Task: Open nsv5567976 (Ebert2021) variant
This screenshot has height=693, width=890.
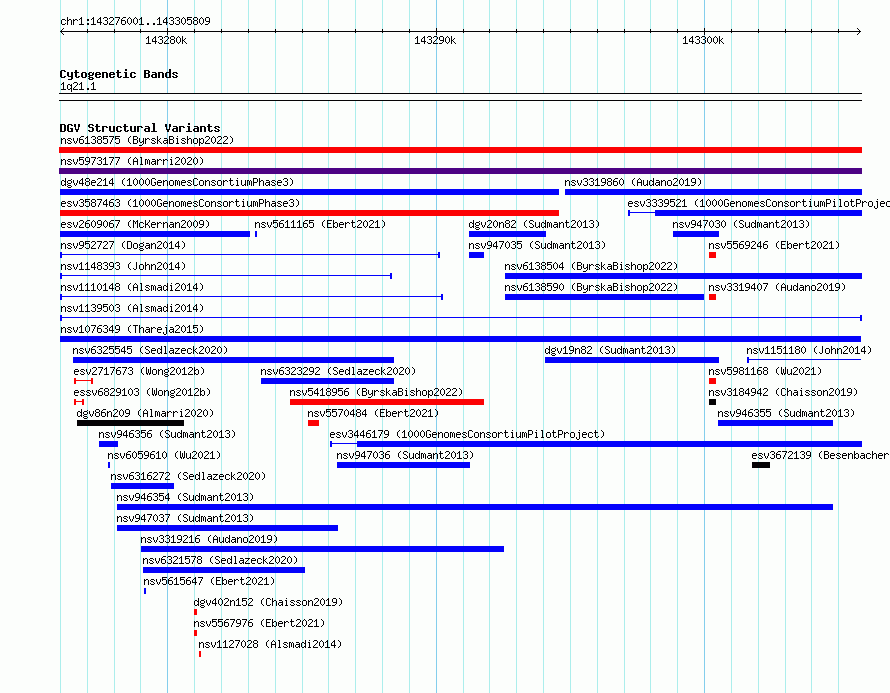Action: click(259, 623)
